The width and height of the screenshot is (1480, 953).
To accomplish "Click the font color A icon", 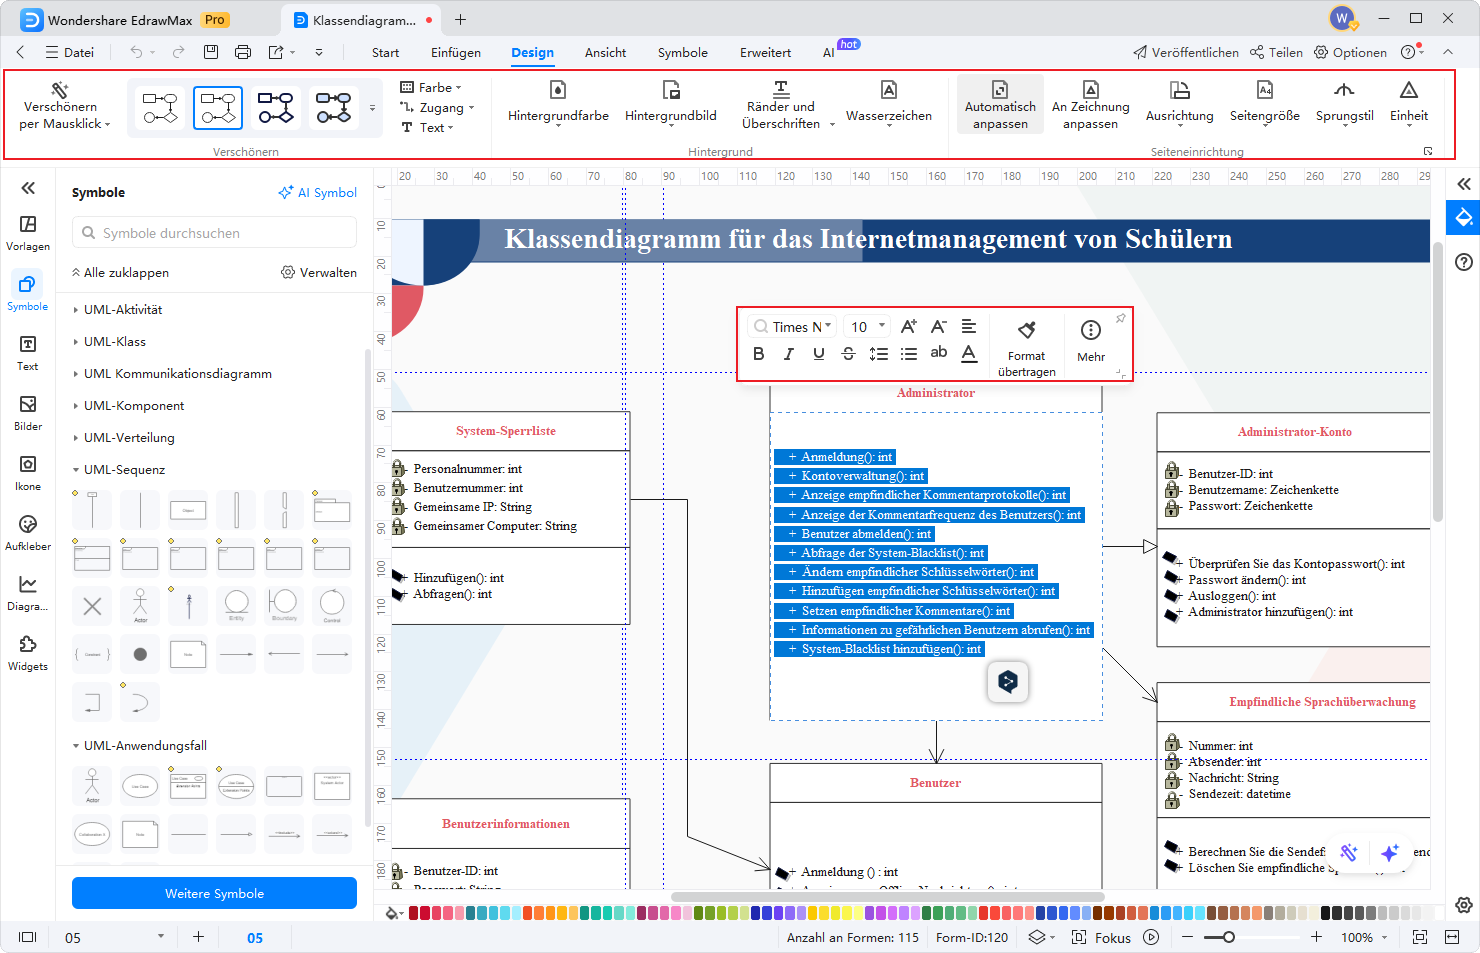I will pyautogui.click(x=969, y=353).
